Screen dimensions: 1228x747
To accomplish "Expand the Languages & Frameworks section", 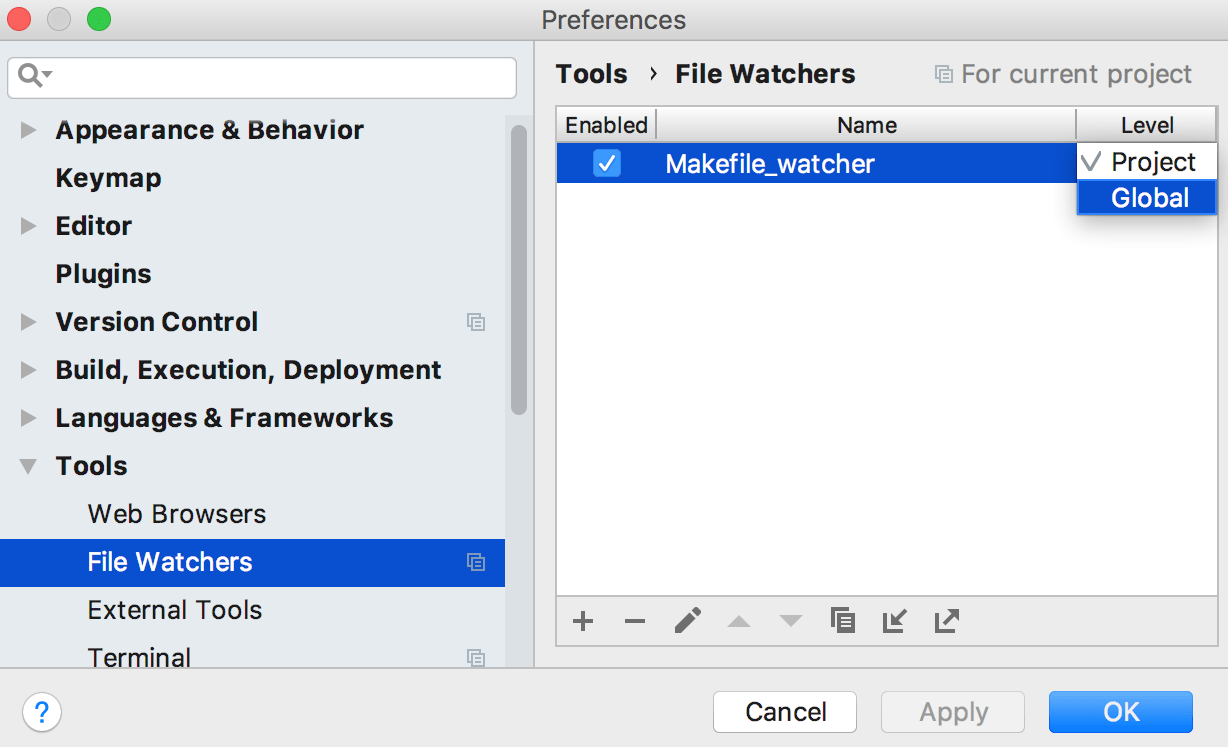I will pos(29,418).
